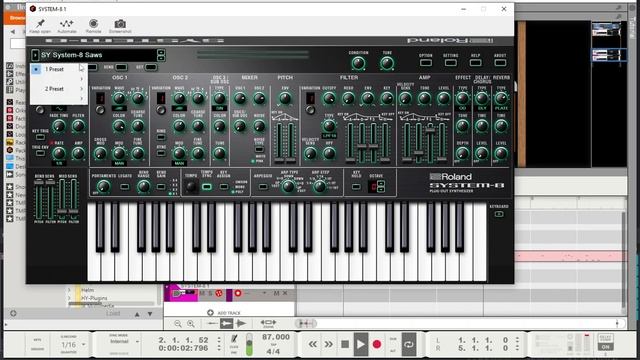Click the Add Track plus icon
Image resolution: width=640 pixels, height=360 pixels.
210,313
